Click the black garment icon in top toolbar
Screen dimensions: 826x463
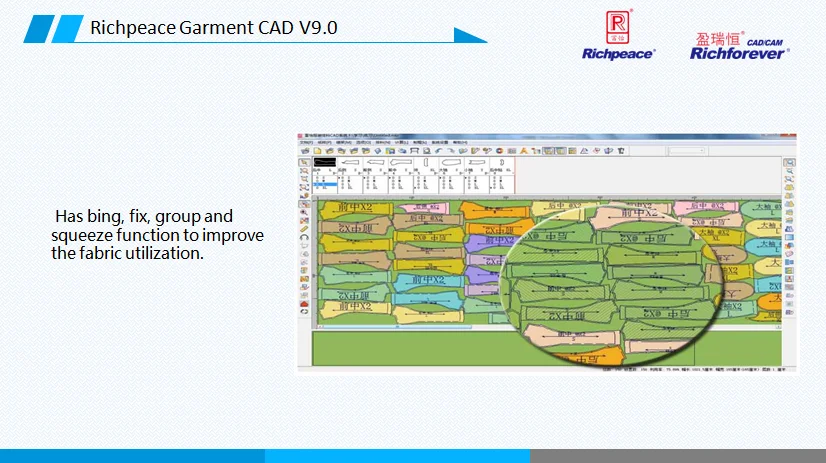[x=621, y=151]
